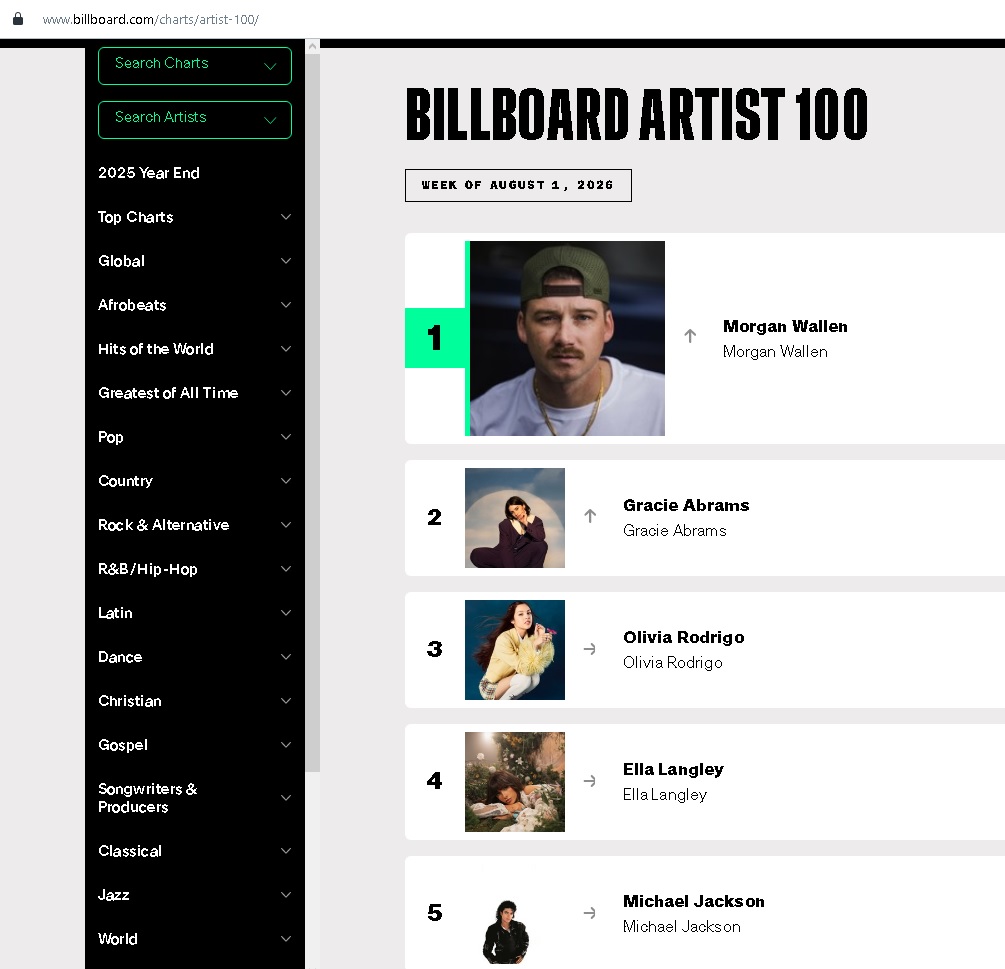
Task: Select the Latin menu item
Action: tap(195, 613)
